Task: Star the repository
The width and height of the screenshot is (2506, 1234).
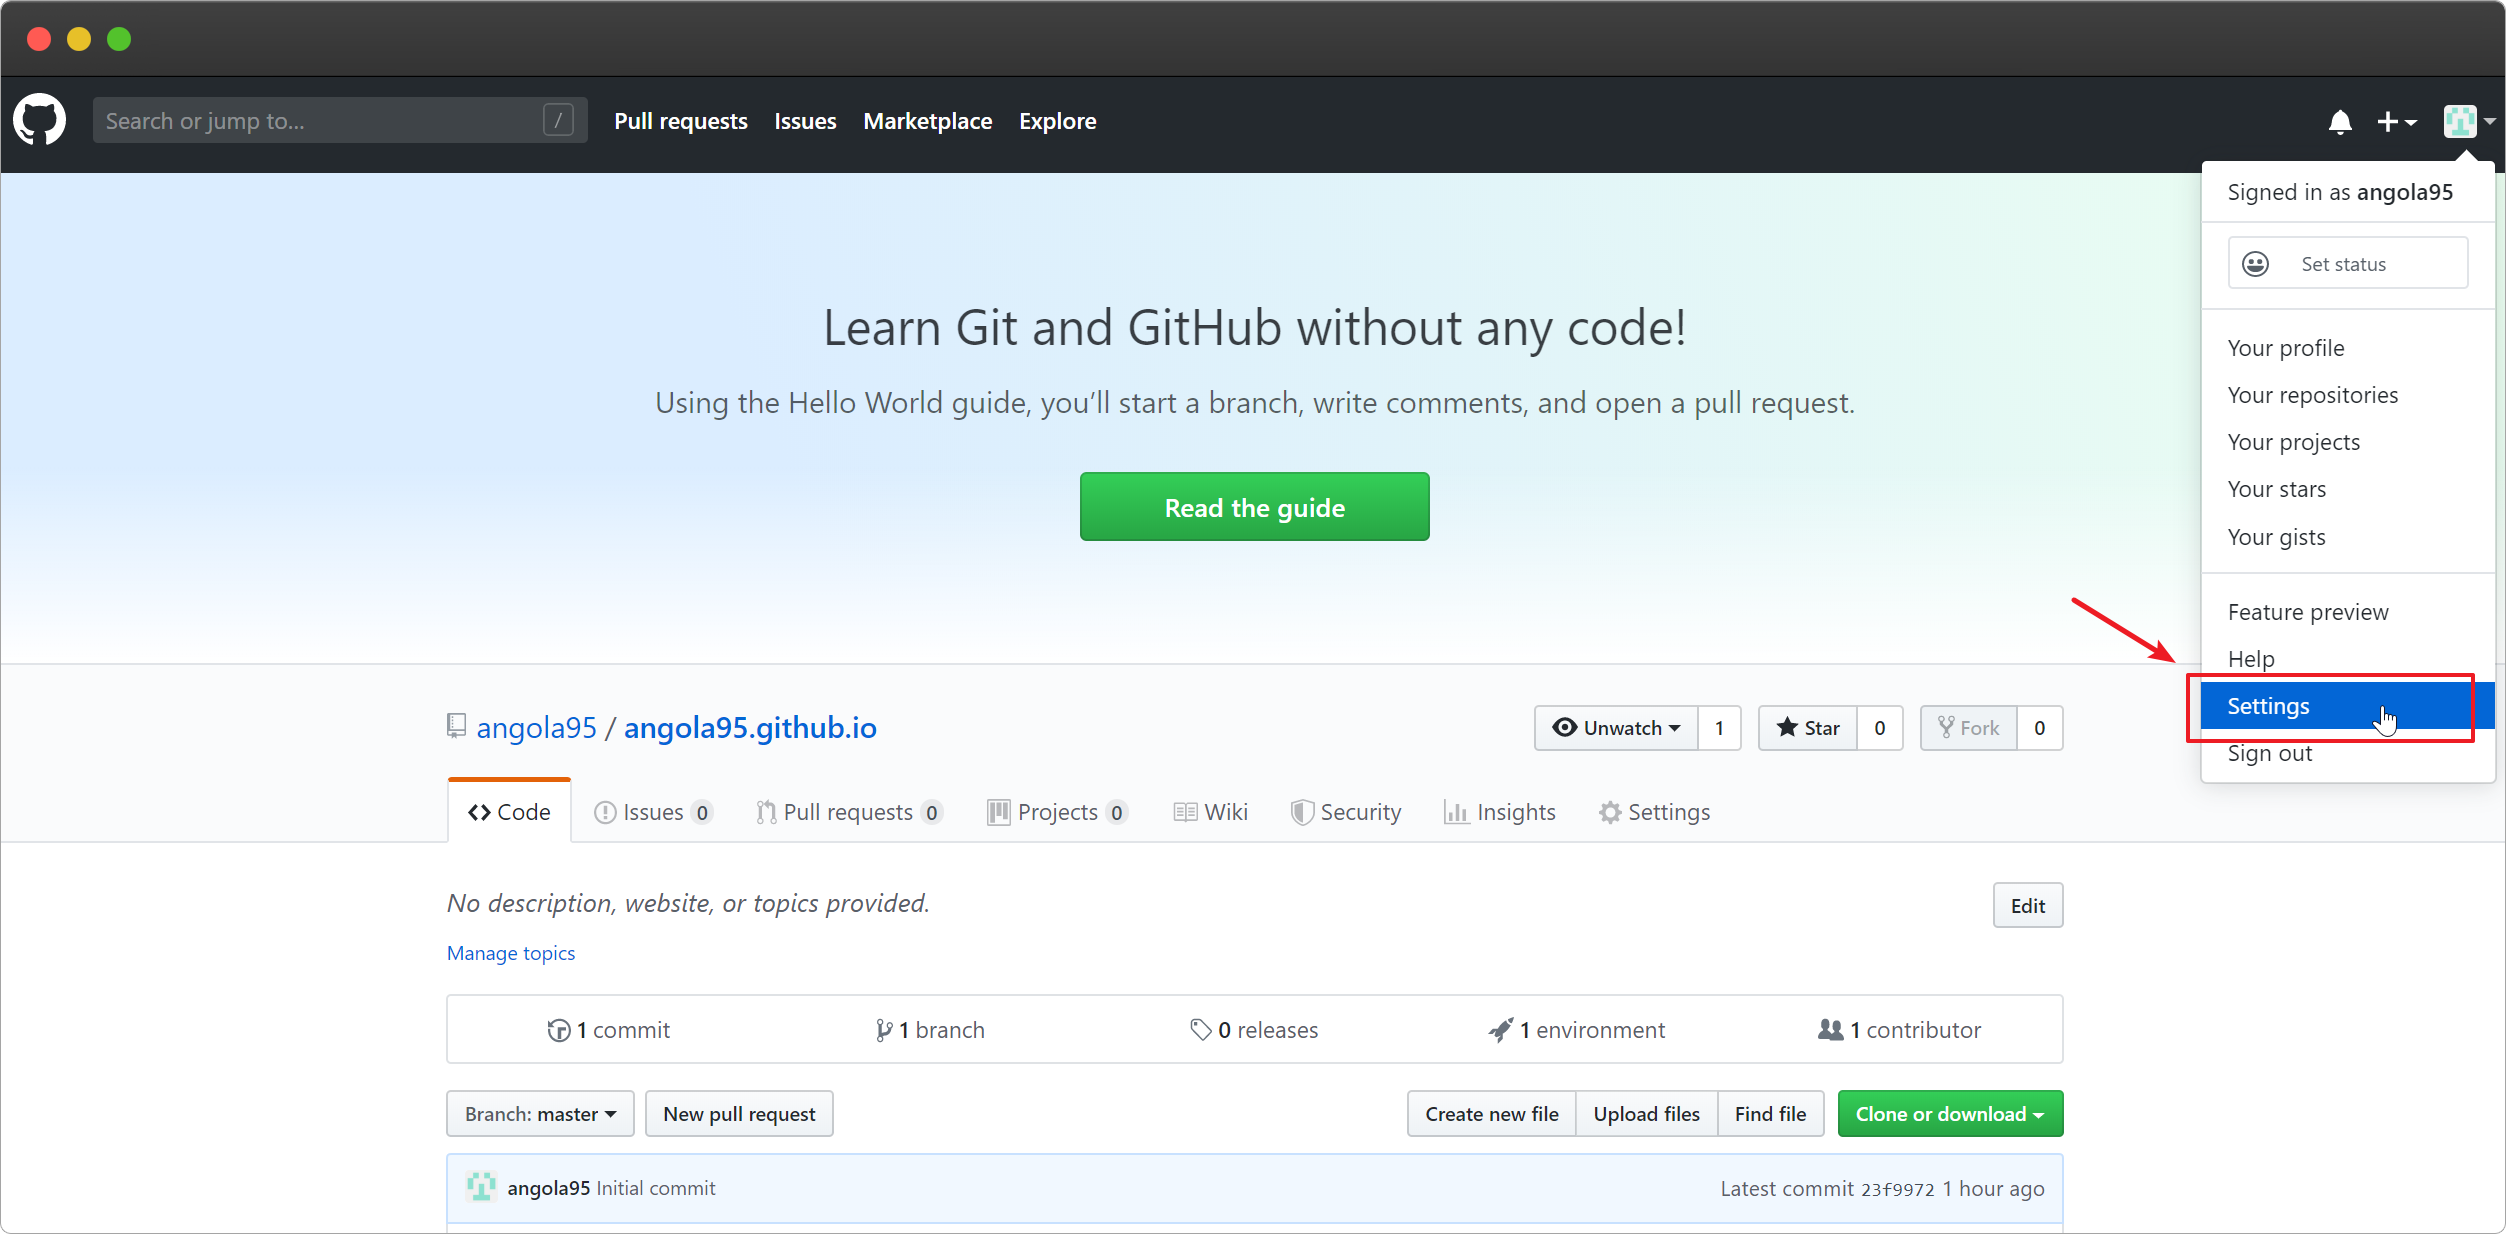Action: [x=1808, y=728]
